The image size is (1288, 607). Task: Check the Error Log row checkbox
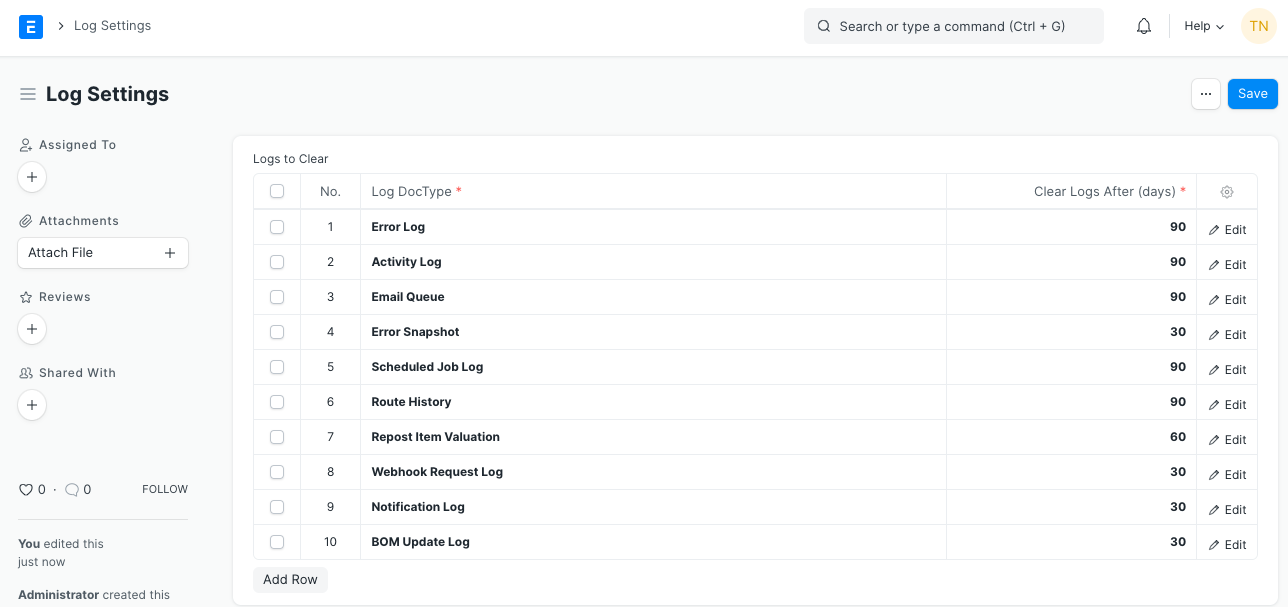click(x=276, y=227)
